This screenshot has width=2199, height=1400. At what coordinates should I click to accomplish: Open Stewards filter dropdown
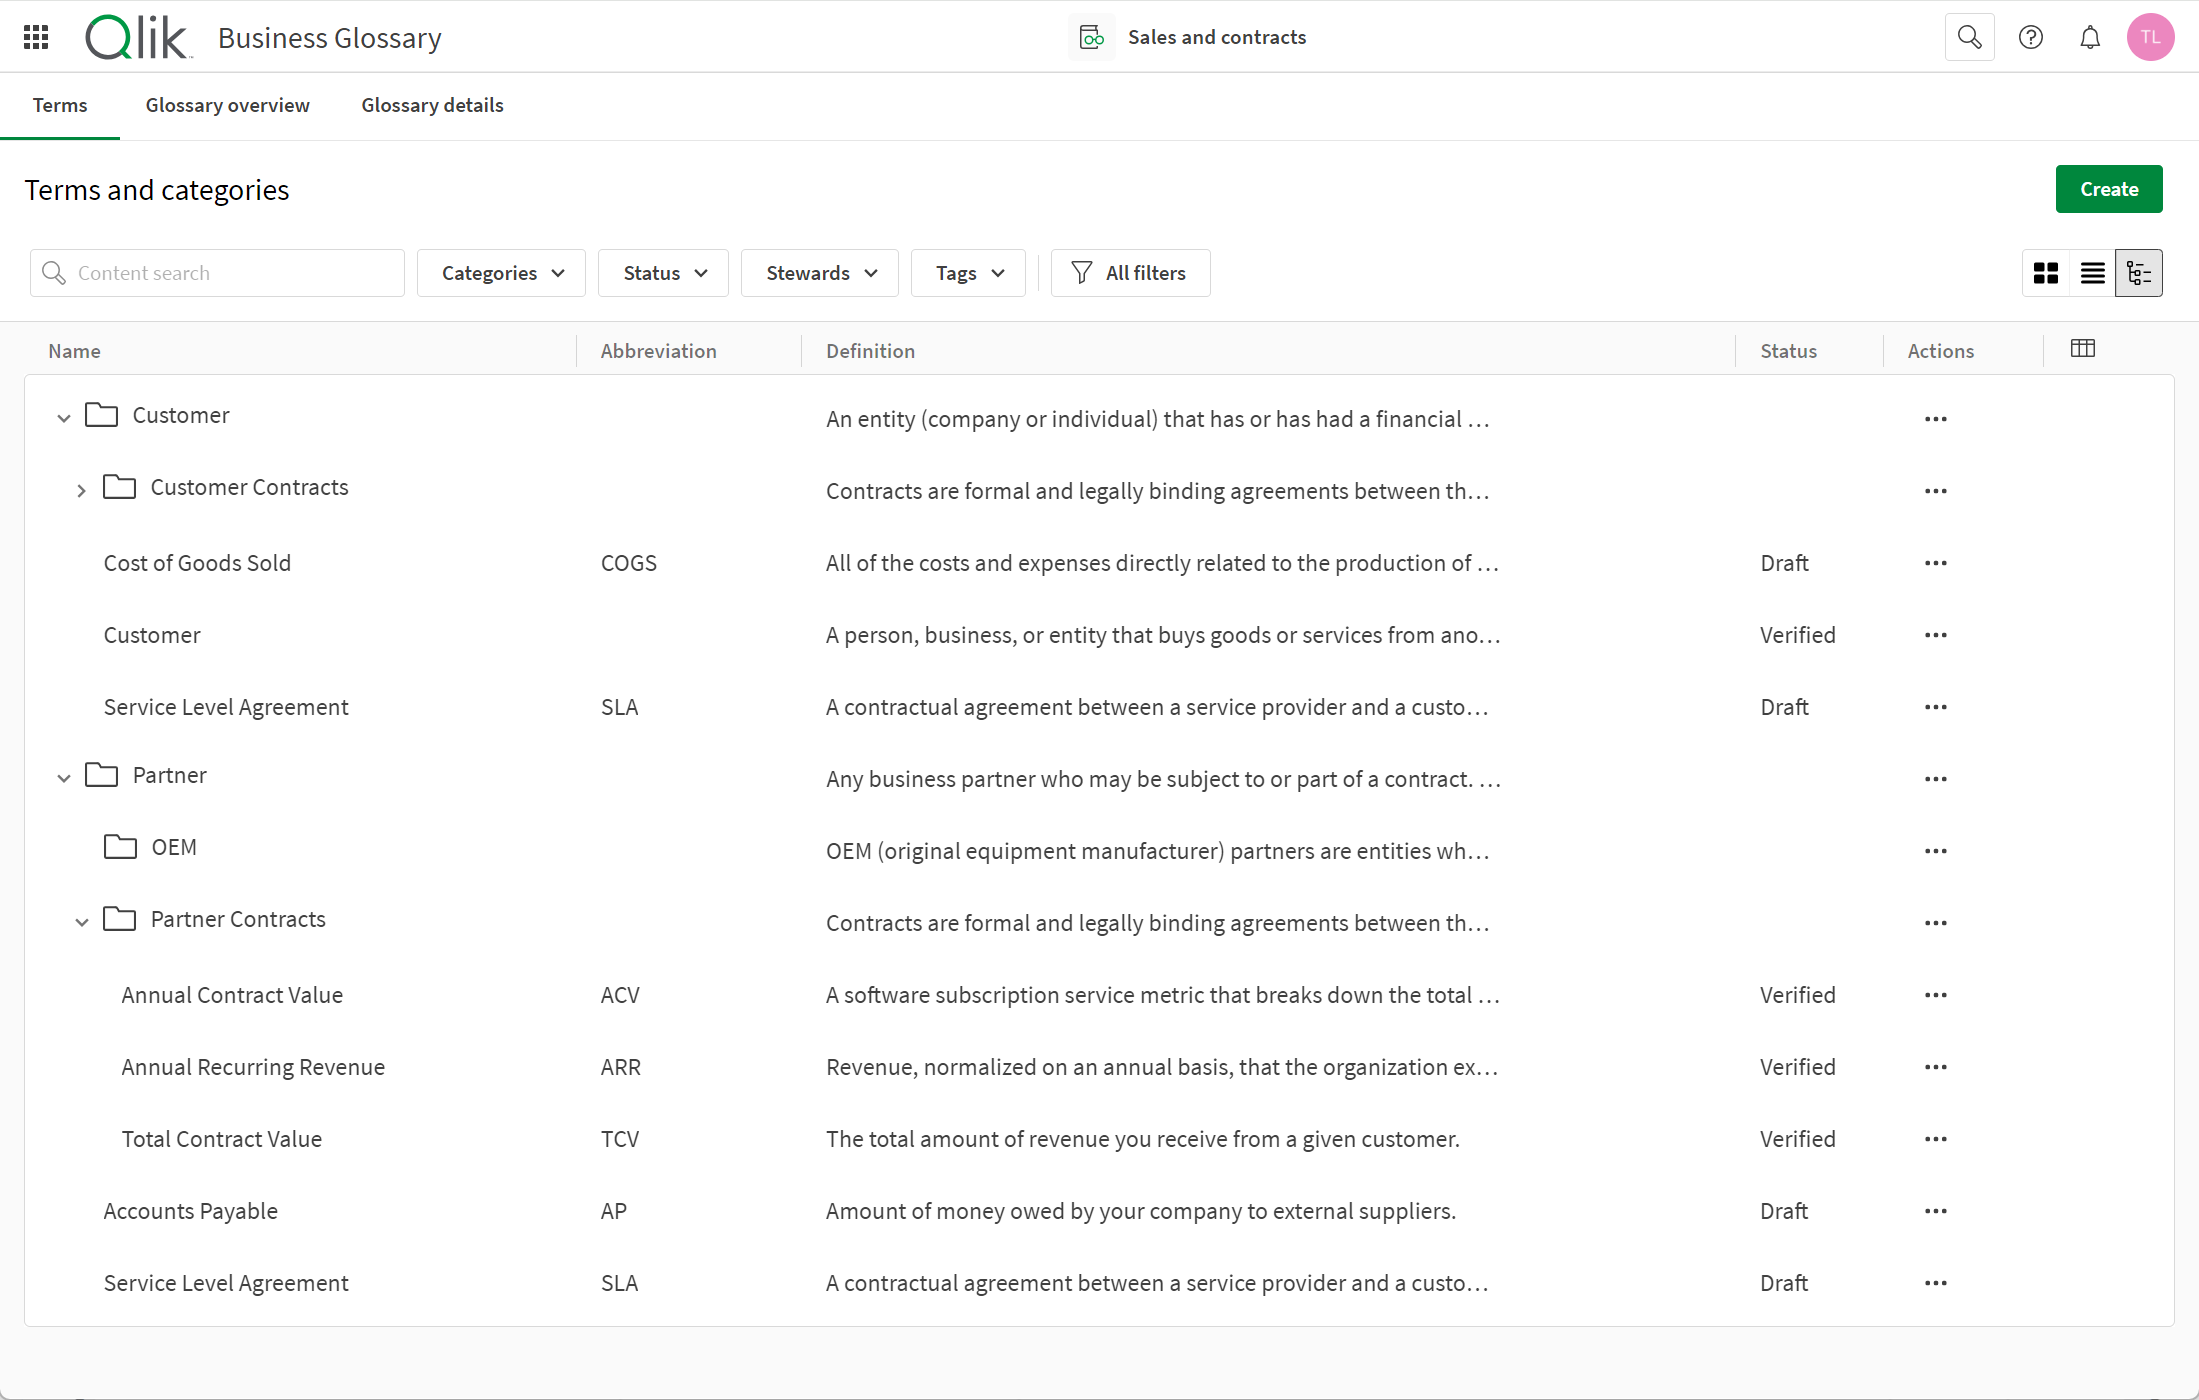pos(819,273)
